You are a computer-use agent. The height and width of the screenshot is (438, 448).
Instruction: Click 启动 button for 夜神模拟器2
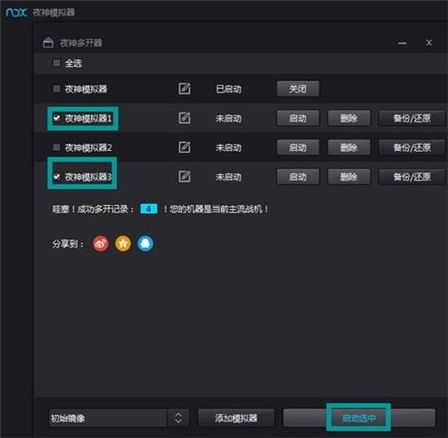point(298,147)
